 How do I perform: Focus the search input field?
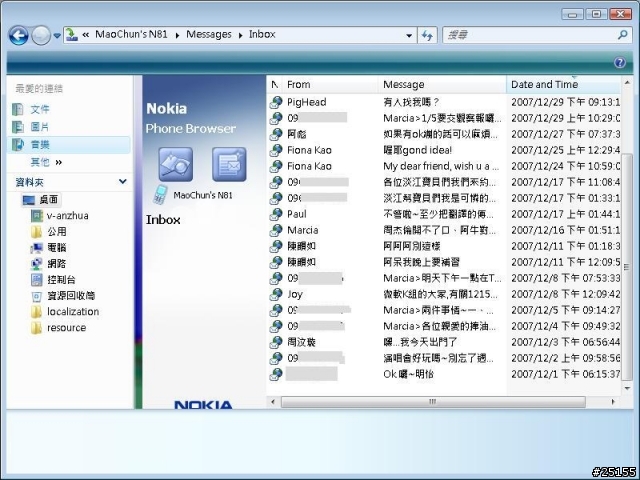[x=529, y=36]
